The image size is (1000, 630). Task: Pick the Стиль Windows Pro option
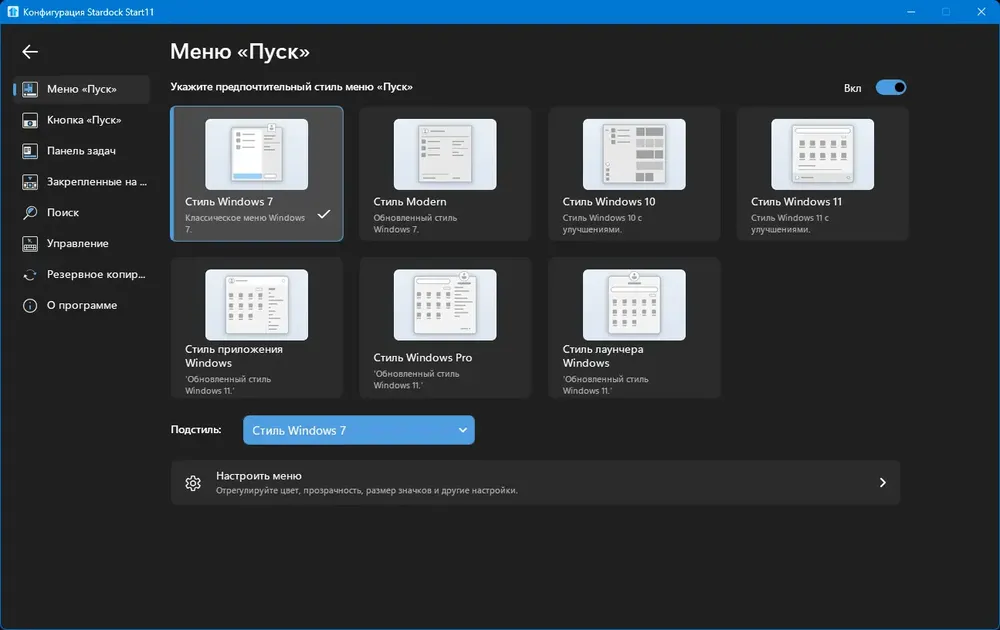(x=445, y=328)
